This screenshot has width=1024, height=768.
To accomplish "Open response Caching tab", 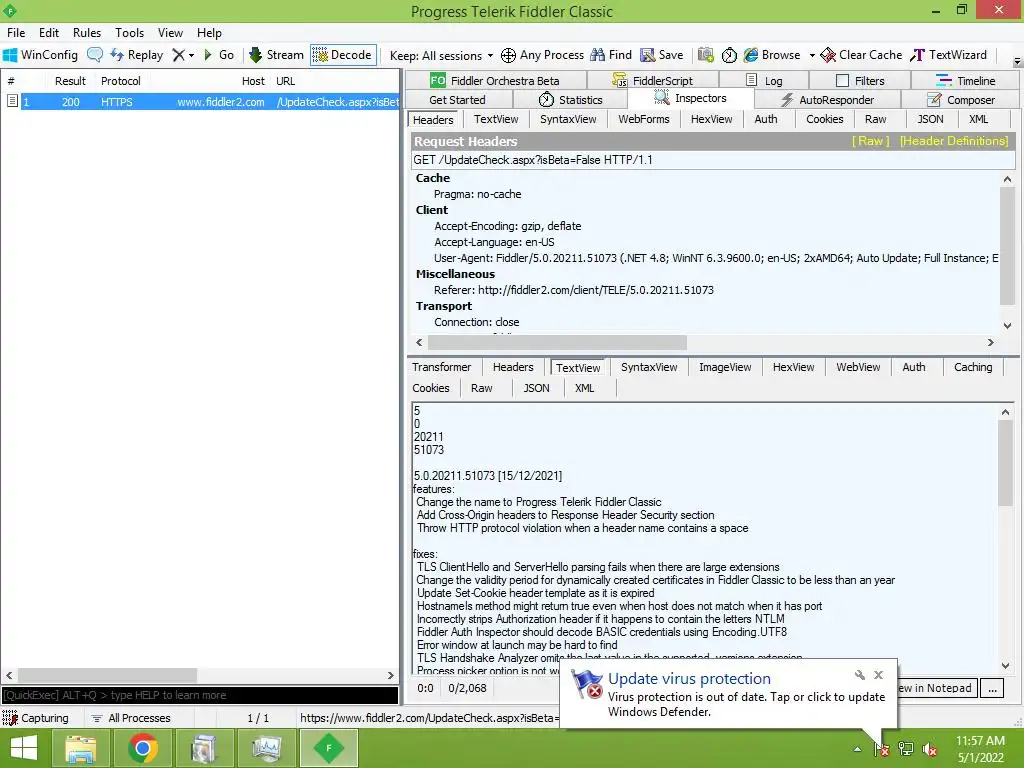I will (x=972, y=367).
